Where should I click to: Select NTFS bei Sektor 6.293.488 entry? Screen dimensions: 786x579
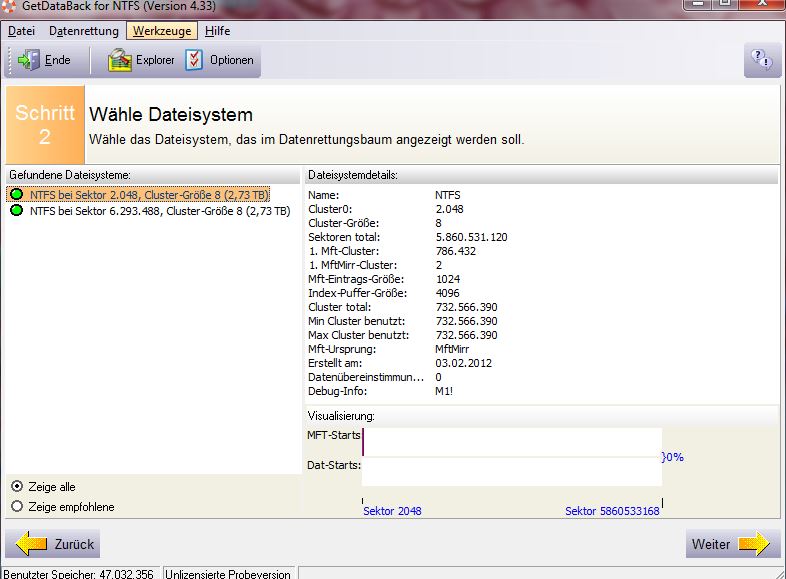(160, 211)
